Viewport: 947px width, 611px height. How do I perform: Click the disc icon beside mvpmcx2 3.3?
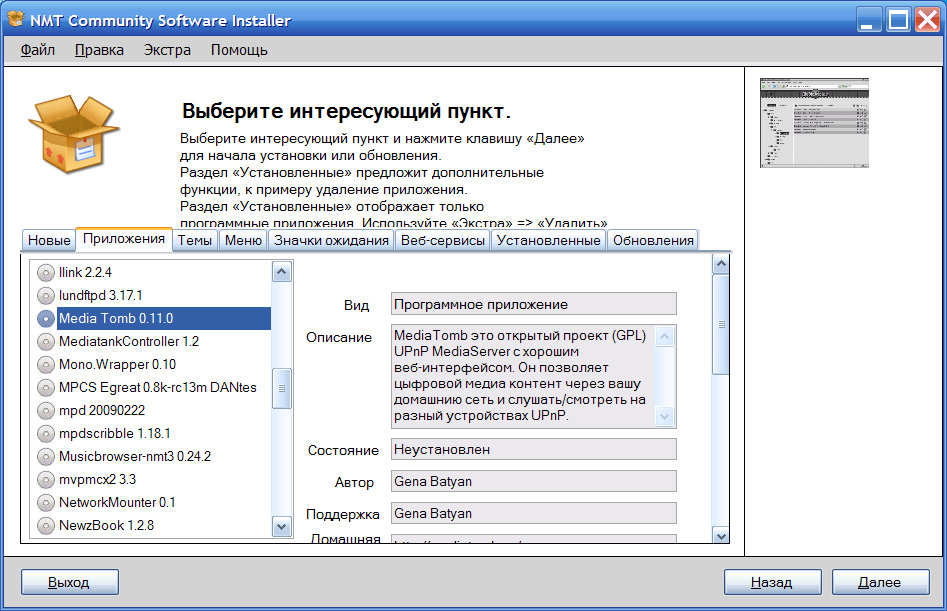[x=45, y=479]
